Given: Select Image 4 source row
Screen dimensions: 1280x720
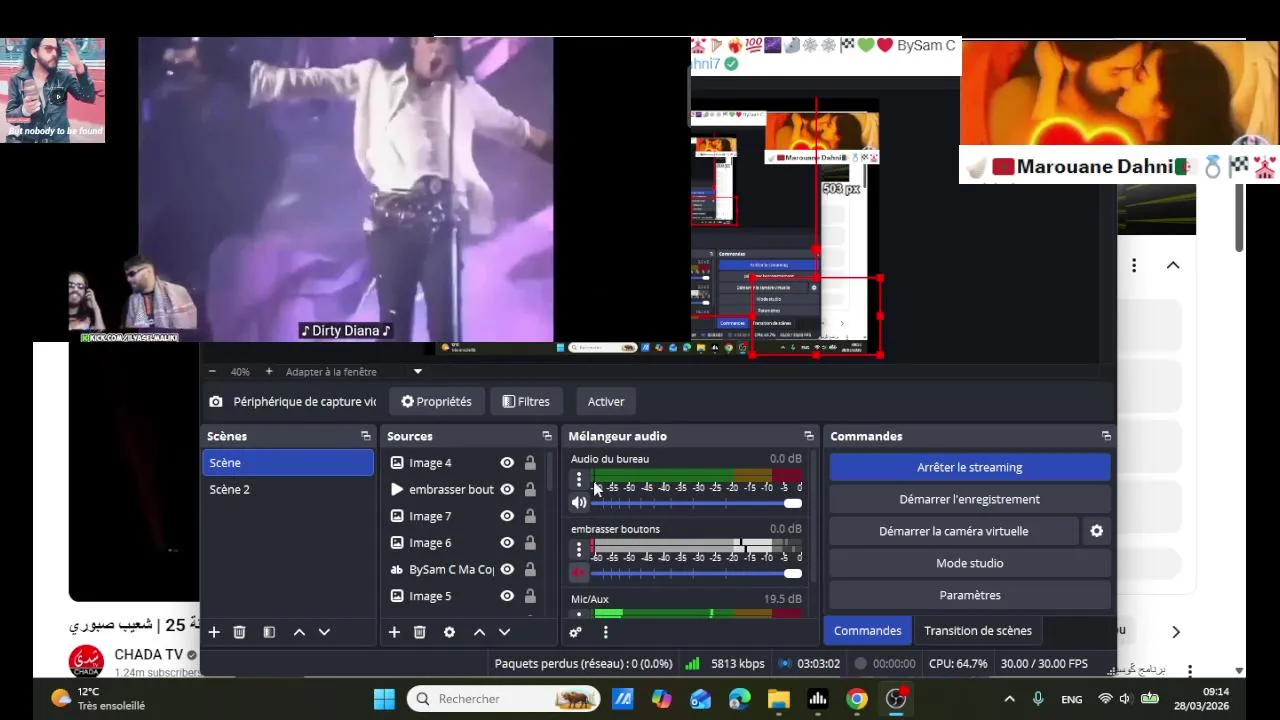Looking at the screenshot, I should 464,463.
